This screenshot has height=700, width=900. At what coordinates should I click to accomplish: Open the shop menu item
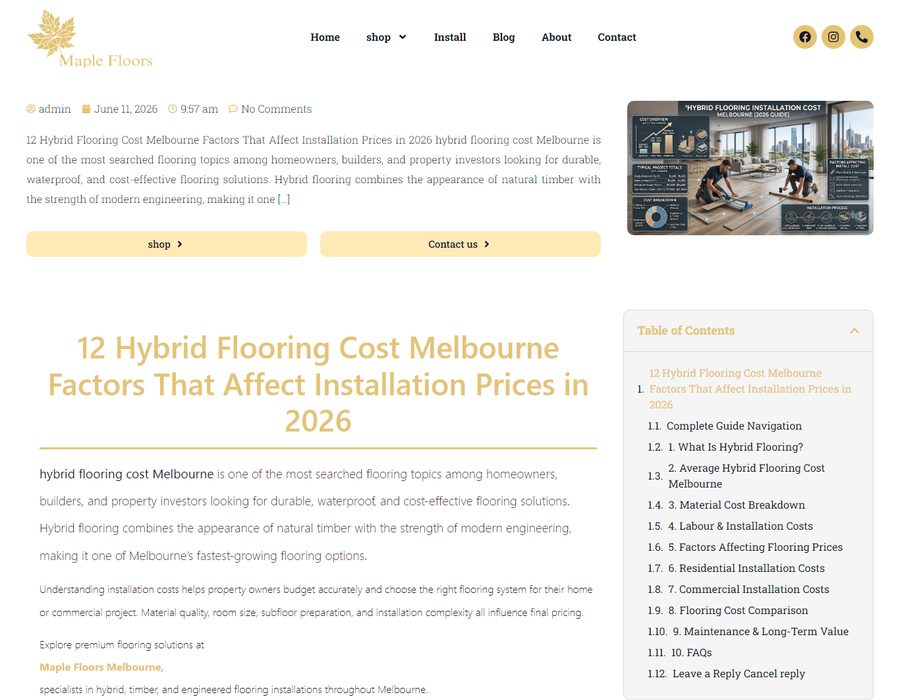point(378,37)
